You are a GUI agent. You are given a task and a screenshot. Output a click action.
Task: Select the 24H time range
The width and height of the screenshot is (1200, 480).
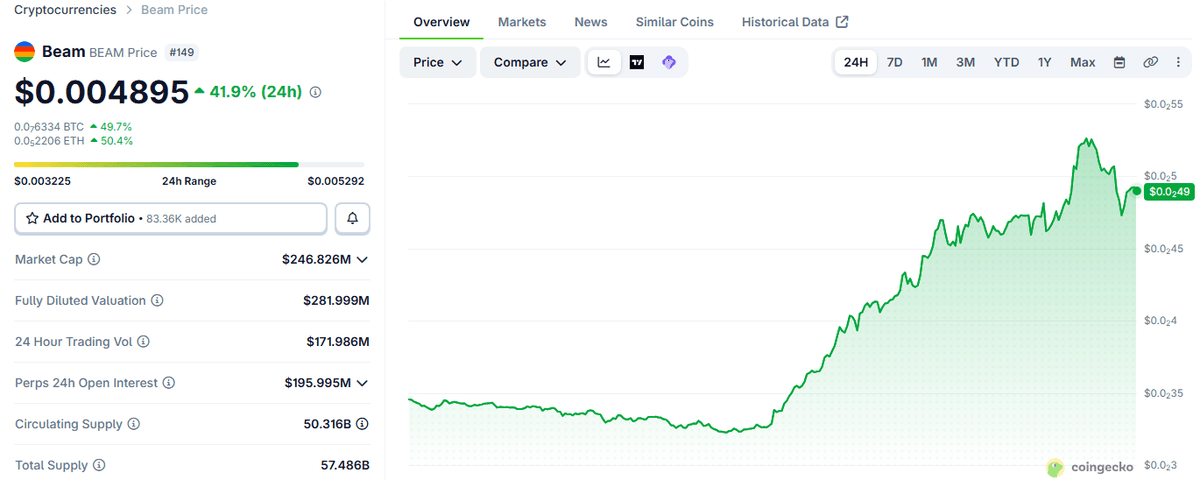(x=856, y=62)
